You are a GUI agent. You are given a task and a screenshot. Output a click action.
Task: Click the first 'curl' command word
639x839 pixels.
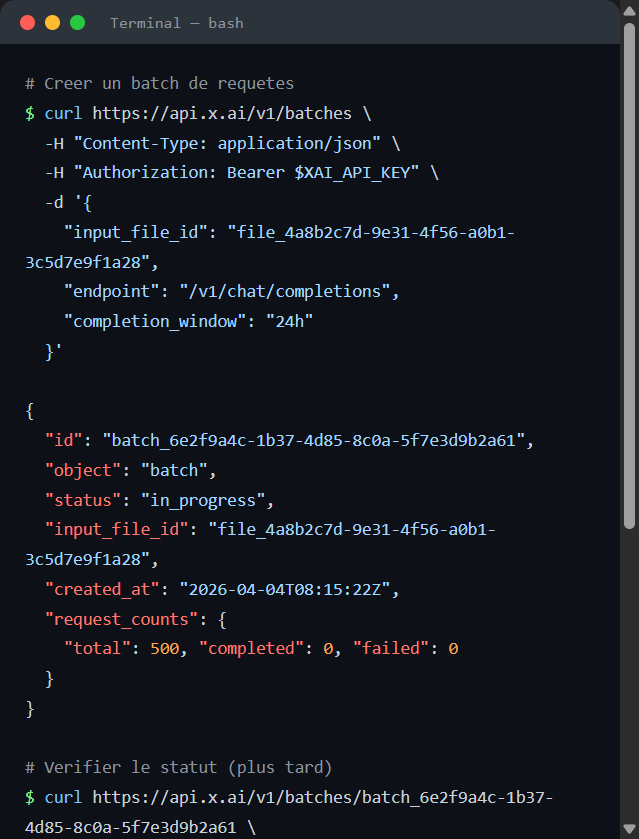[63, 113]
